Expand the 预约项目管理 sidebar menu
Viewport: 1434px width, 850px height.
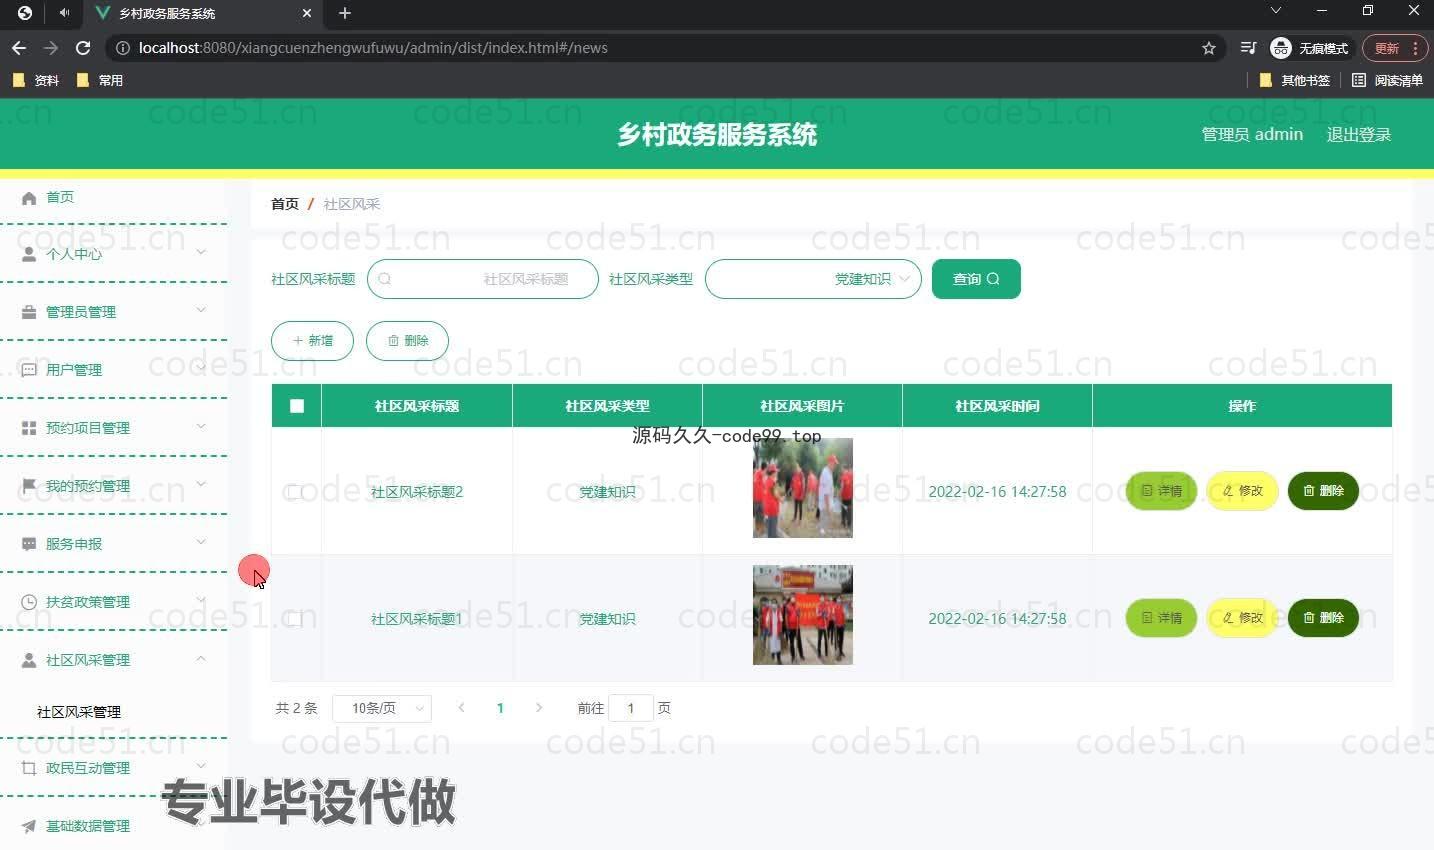click(113, 428)
